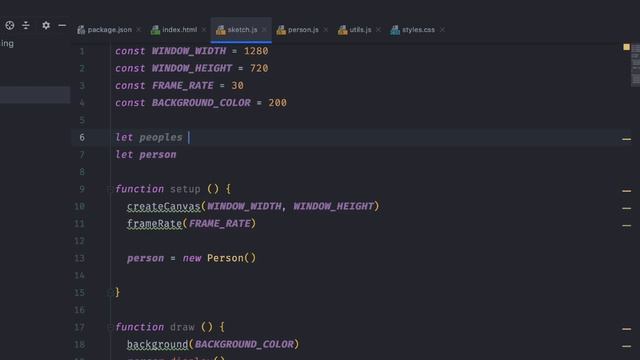
Task: Click FRAME_RATE constant on line 3
Action: (x=182, y=86)
